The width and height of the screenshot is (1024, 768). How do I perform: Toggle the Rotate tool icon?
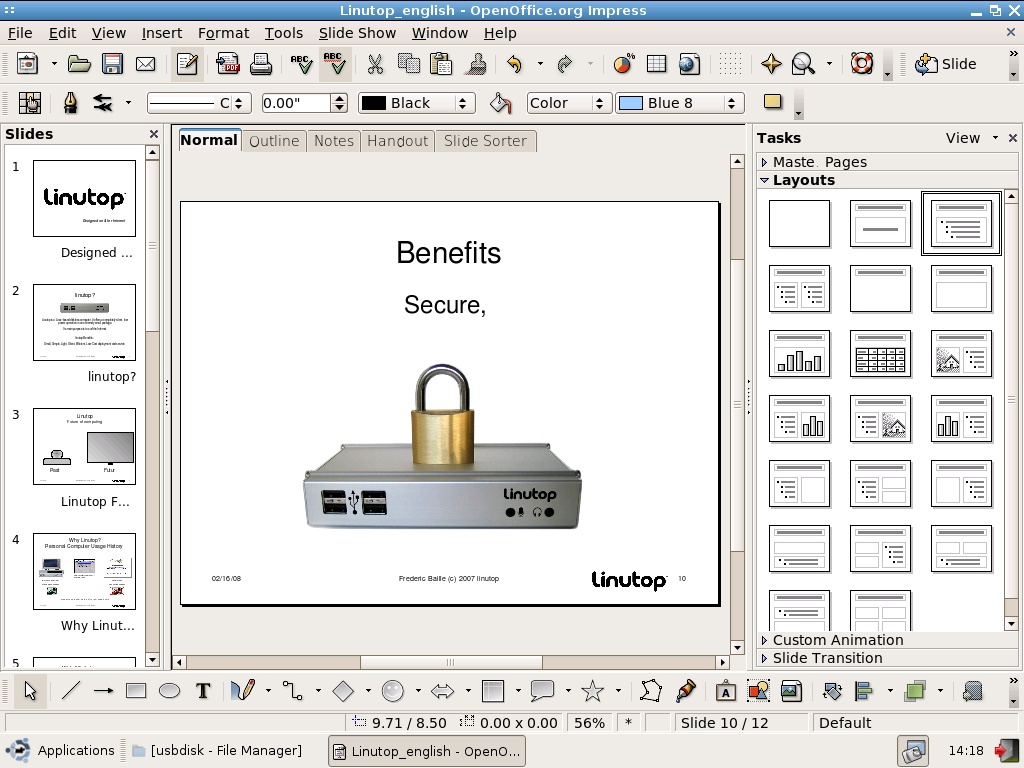(x=831, y=691)
